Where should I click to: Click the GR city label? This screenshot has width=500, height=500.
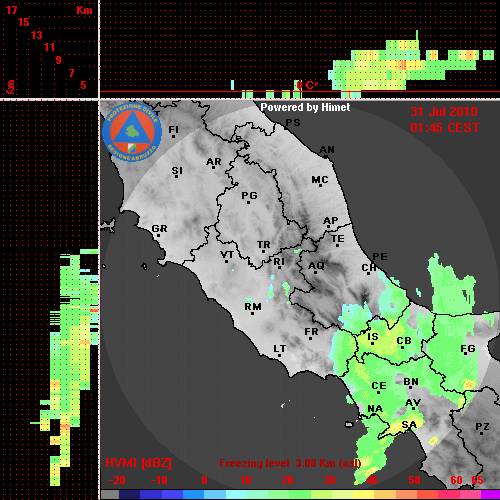coord(159,229)
